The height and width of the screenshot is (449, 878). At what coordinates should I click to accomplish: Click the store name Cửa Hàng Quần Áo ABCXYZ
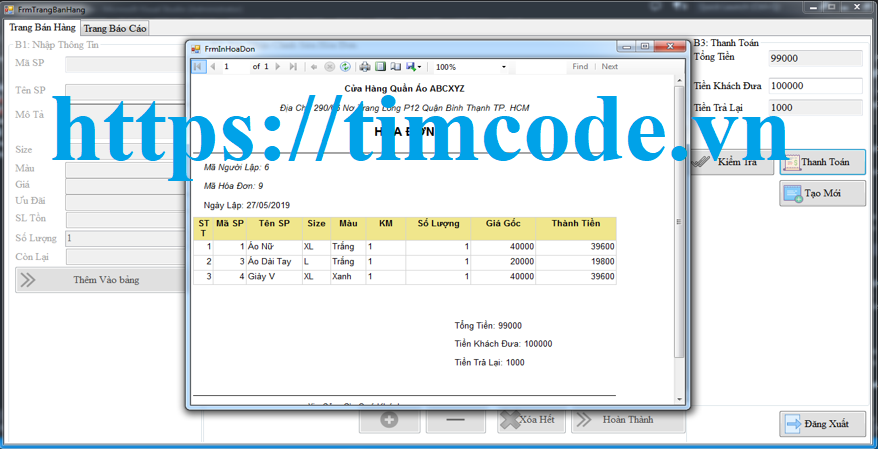[404, 88]
